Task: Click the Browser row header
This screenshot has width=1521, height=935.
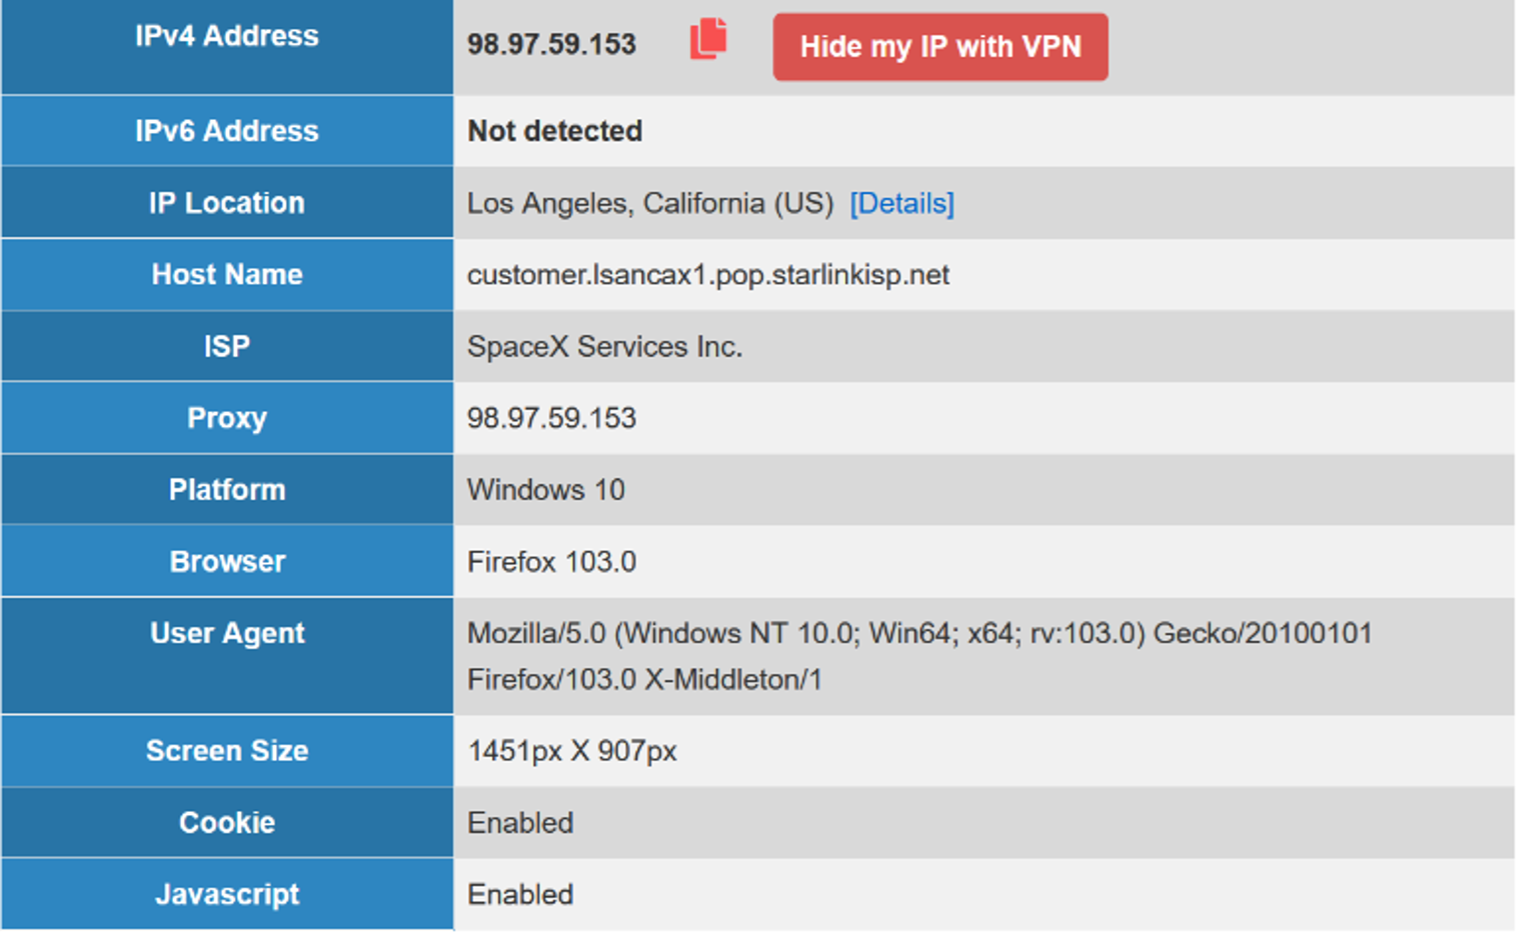Action: pyautogui.click(x=227, y=561)
